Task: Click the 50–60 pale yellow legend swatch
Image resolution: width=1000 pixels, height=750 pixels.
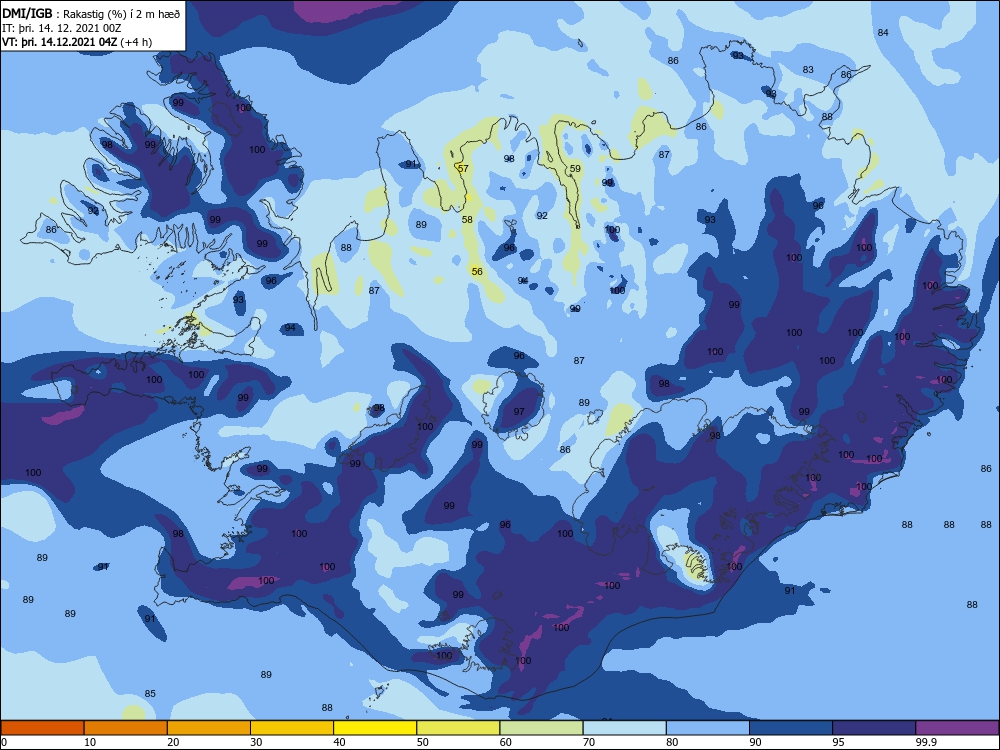Action: click(x=458, y=728)
